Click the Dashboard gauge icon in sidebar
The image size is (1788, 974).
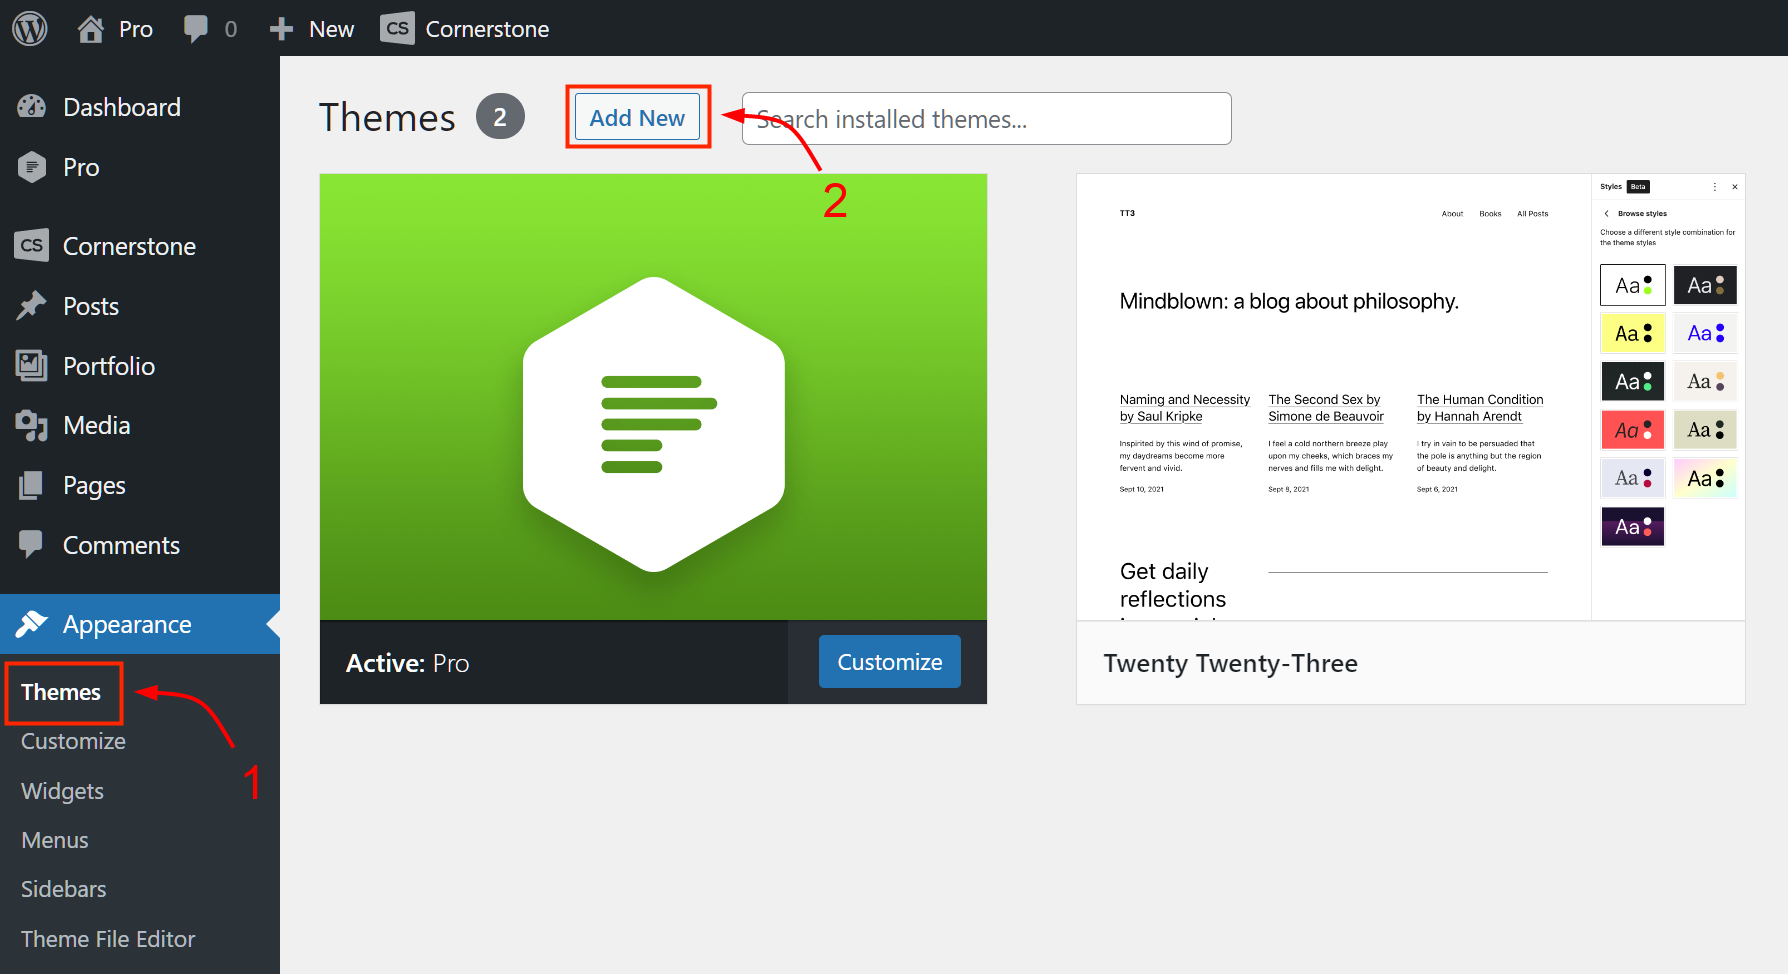click(32, 107)
